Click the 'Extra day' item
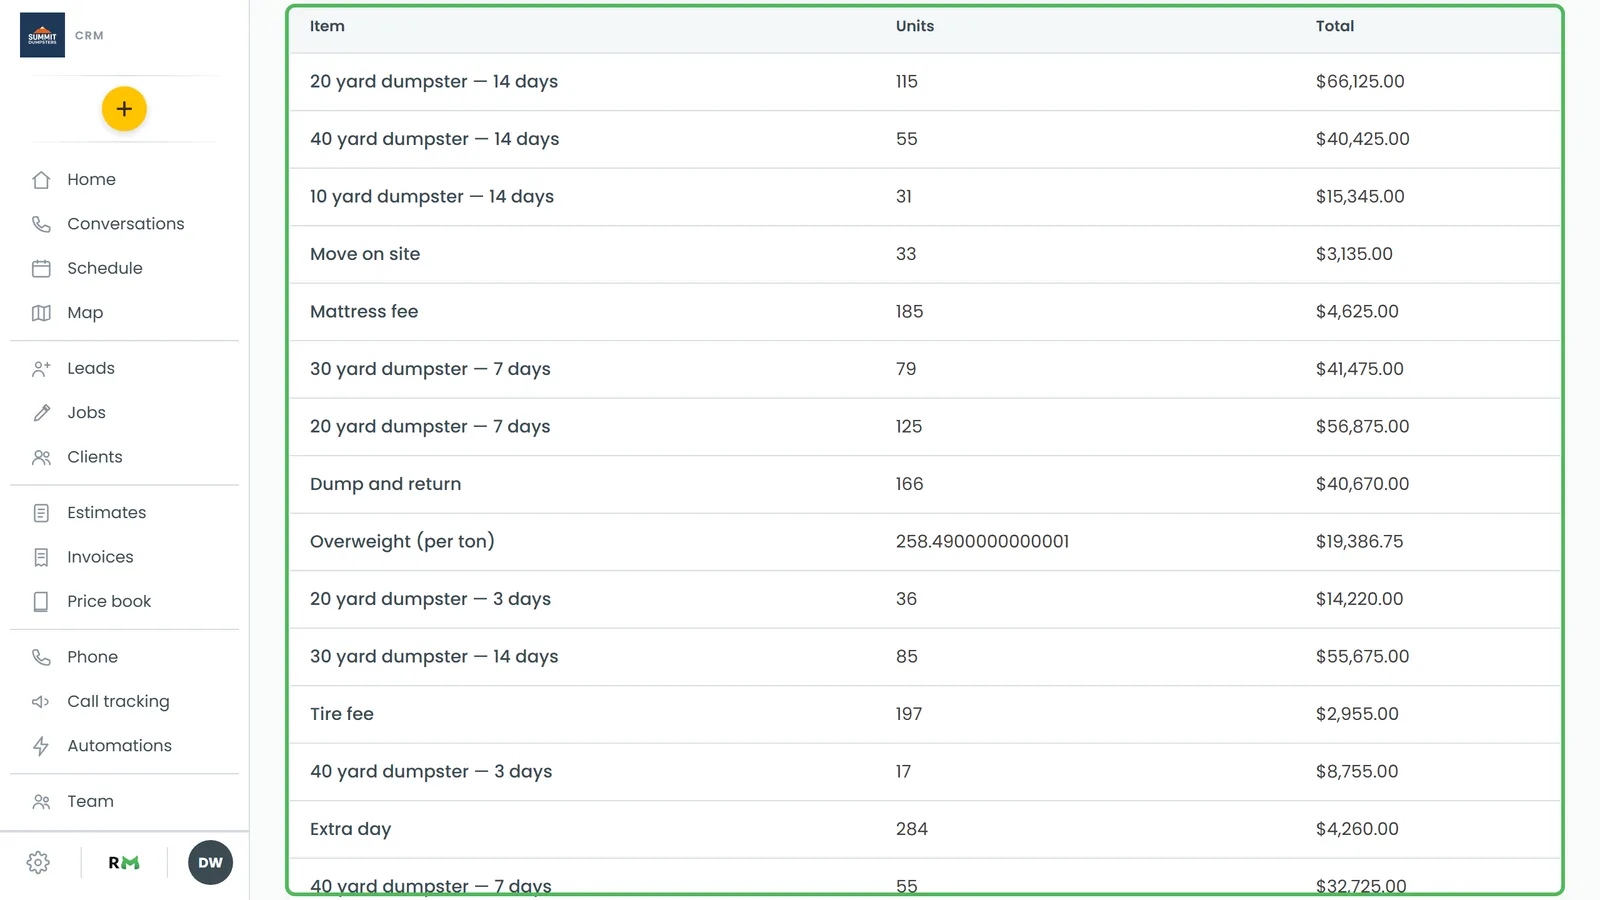This screenshot has height=900, width=1600. tap(350, 829)
